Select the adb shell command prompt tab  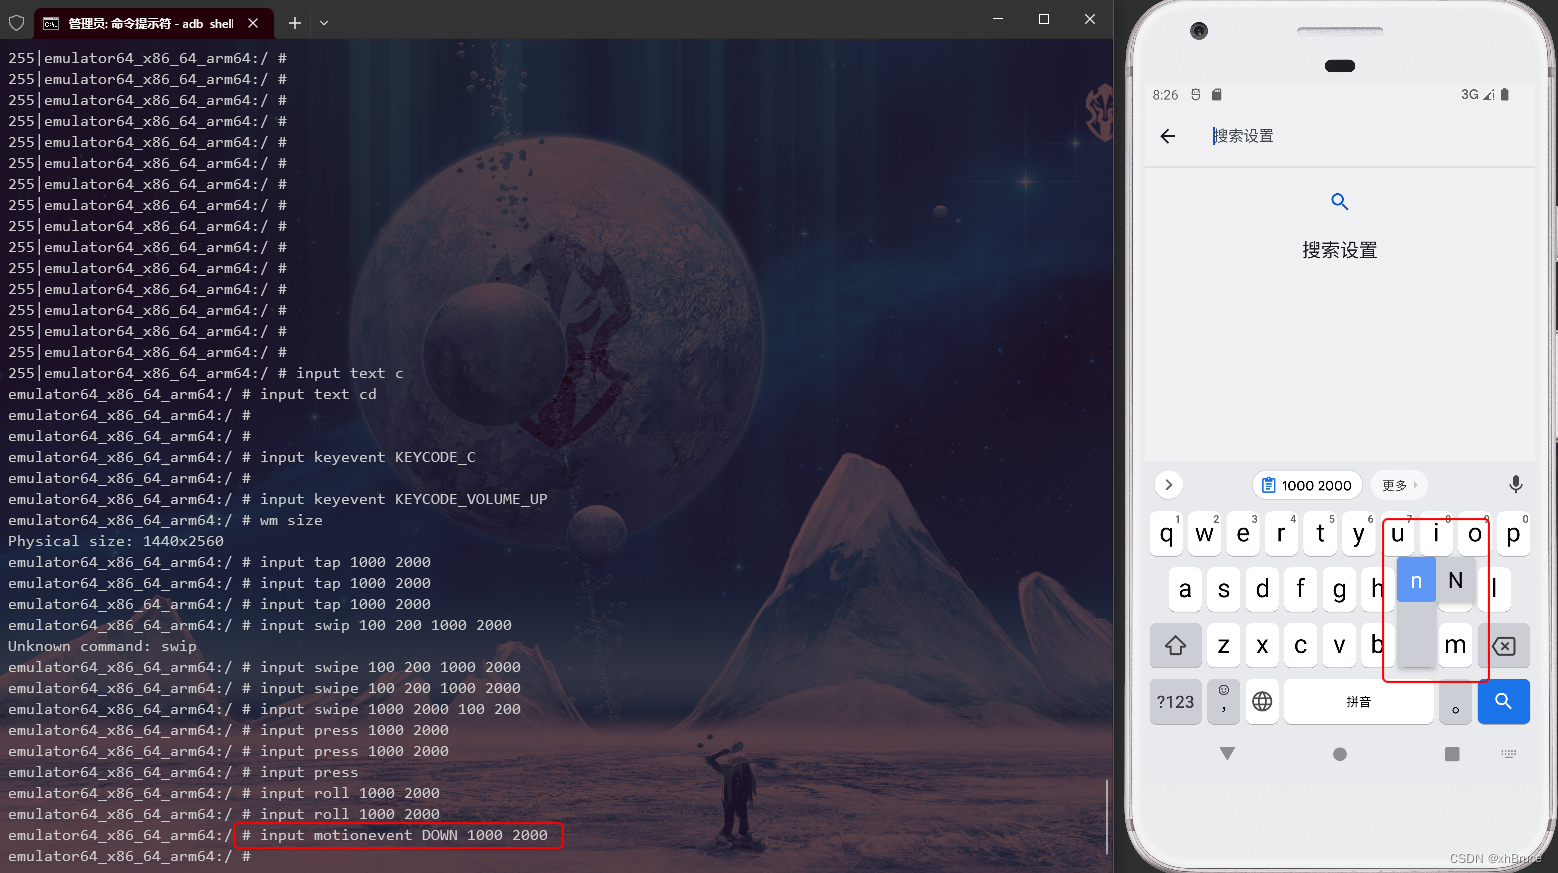[x=152, y=23]
